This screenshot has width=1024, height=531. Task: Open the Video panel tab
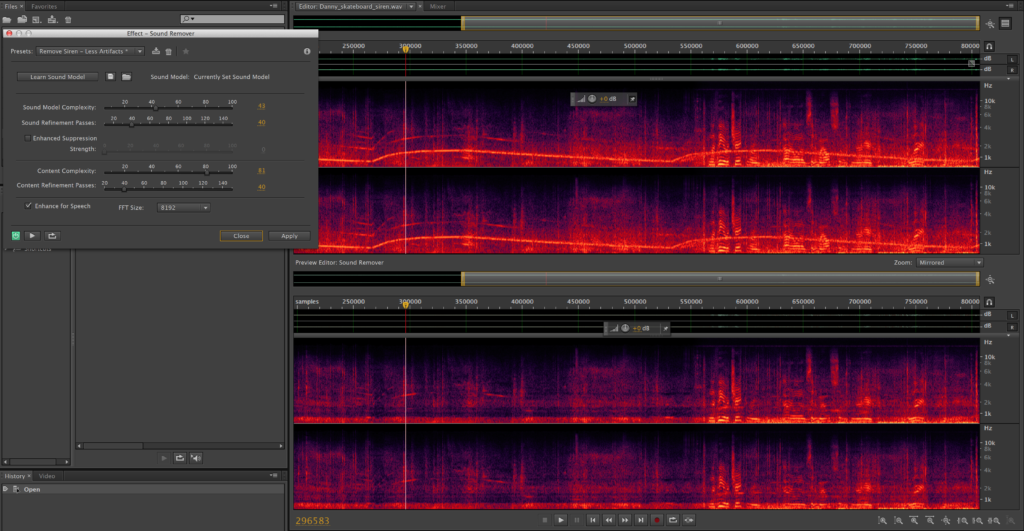pyautogui.click(x=47, y=476)
